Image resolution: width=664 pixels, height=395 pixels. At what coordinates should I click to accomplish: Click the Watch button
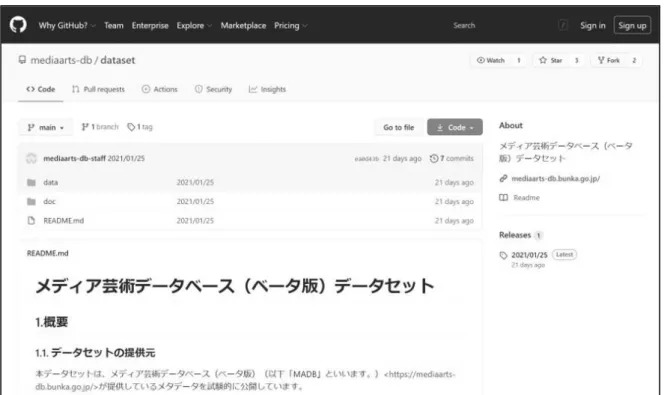point(491,61)
